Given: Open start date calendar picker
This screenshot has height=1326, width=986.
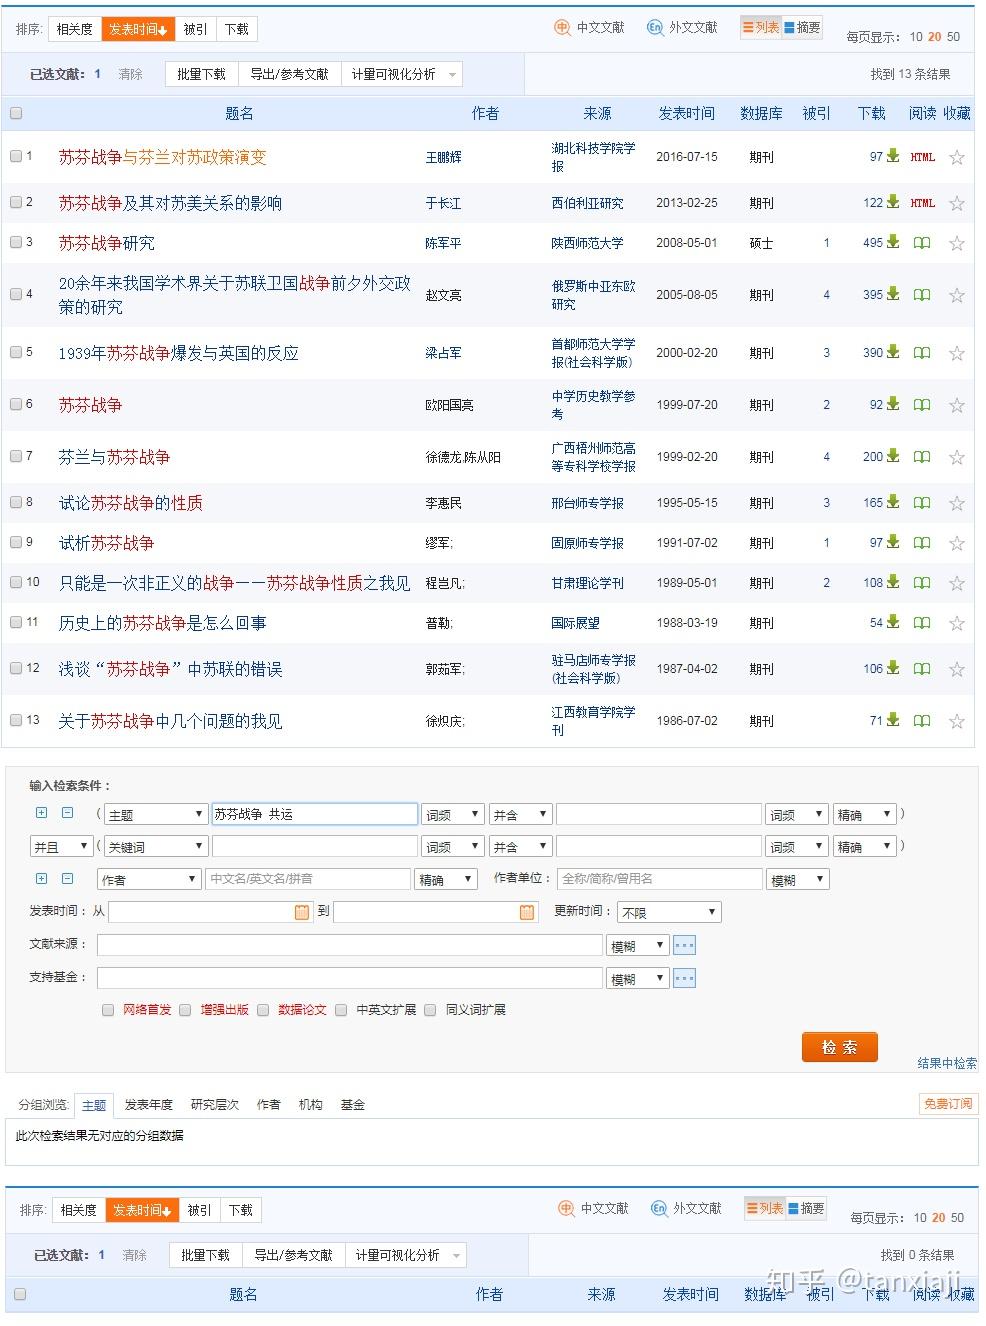Looking at the screenshot, I should [302, 912].
